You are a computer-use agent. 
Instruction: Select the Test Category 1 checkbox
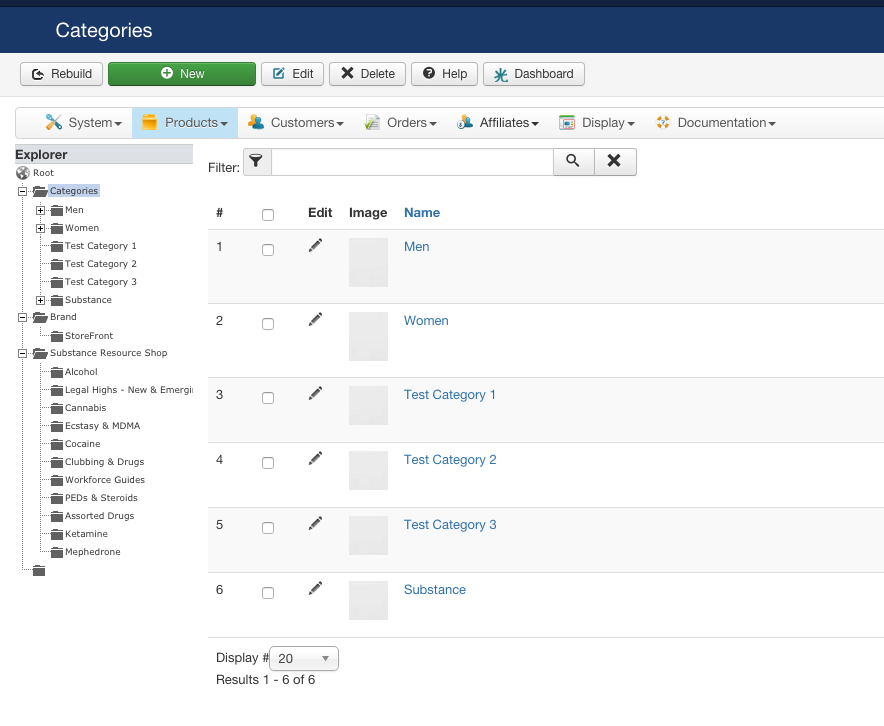tap(268, 398)
